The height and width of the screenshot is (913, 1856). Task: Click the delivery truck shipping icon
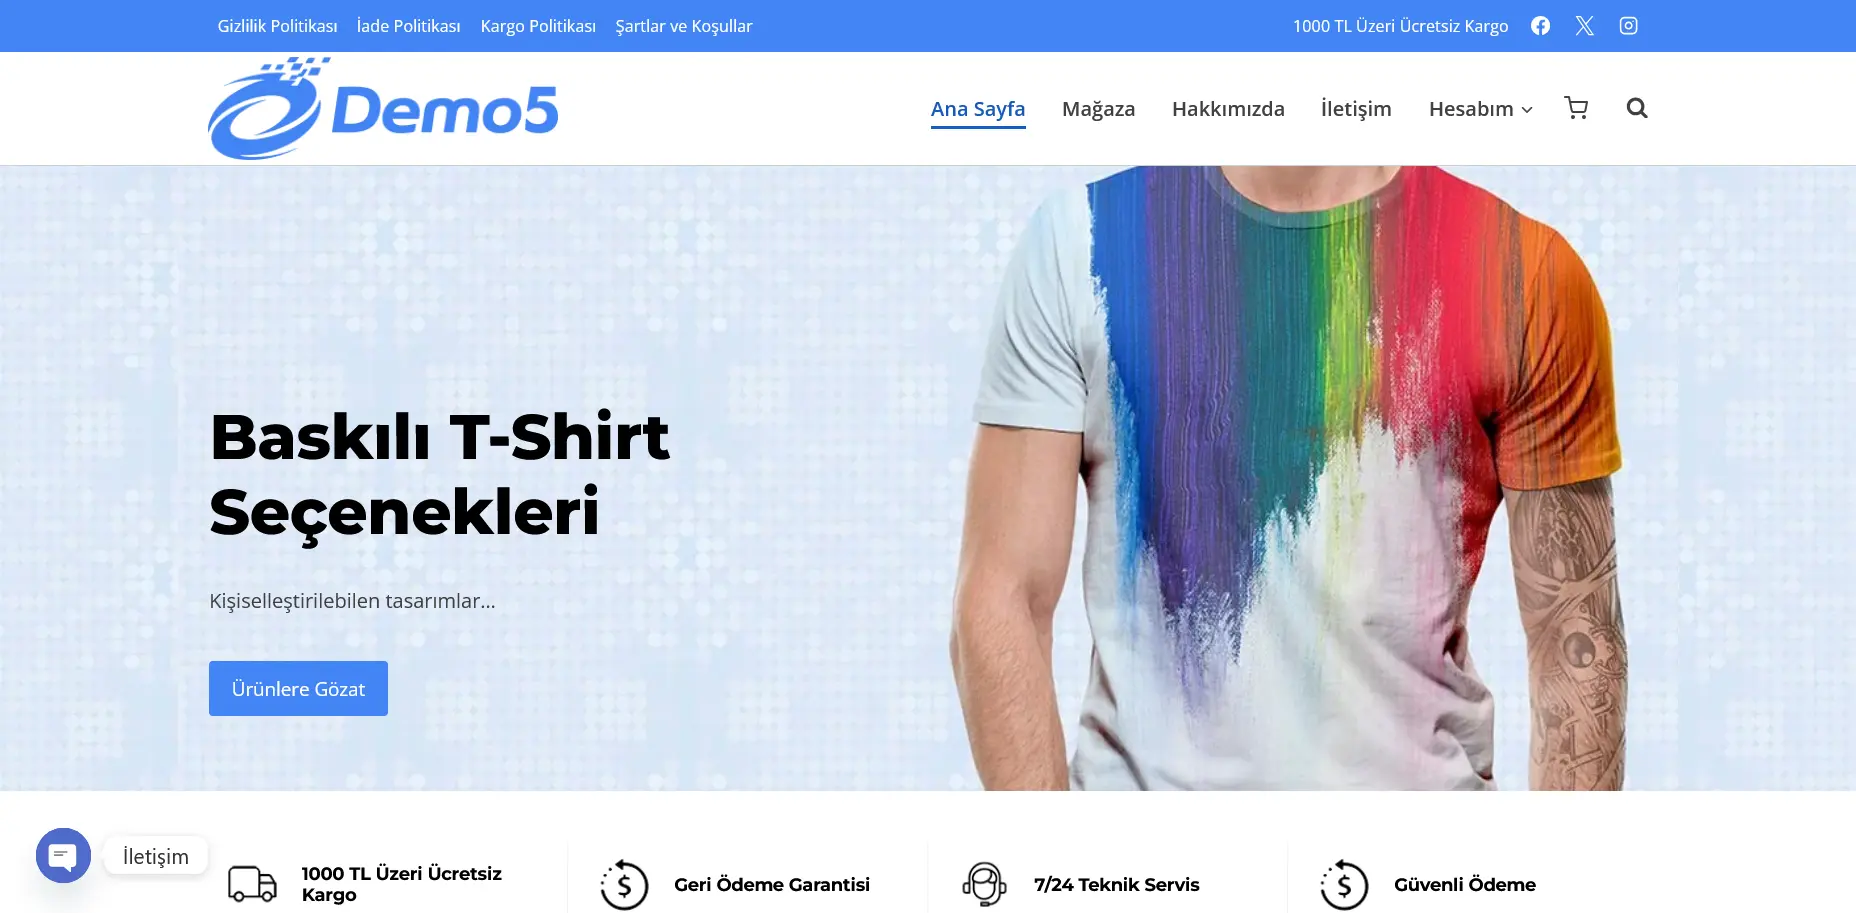point(252,884)
